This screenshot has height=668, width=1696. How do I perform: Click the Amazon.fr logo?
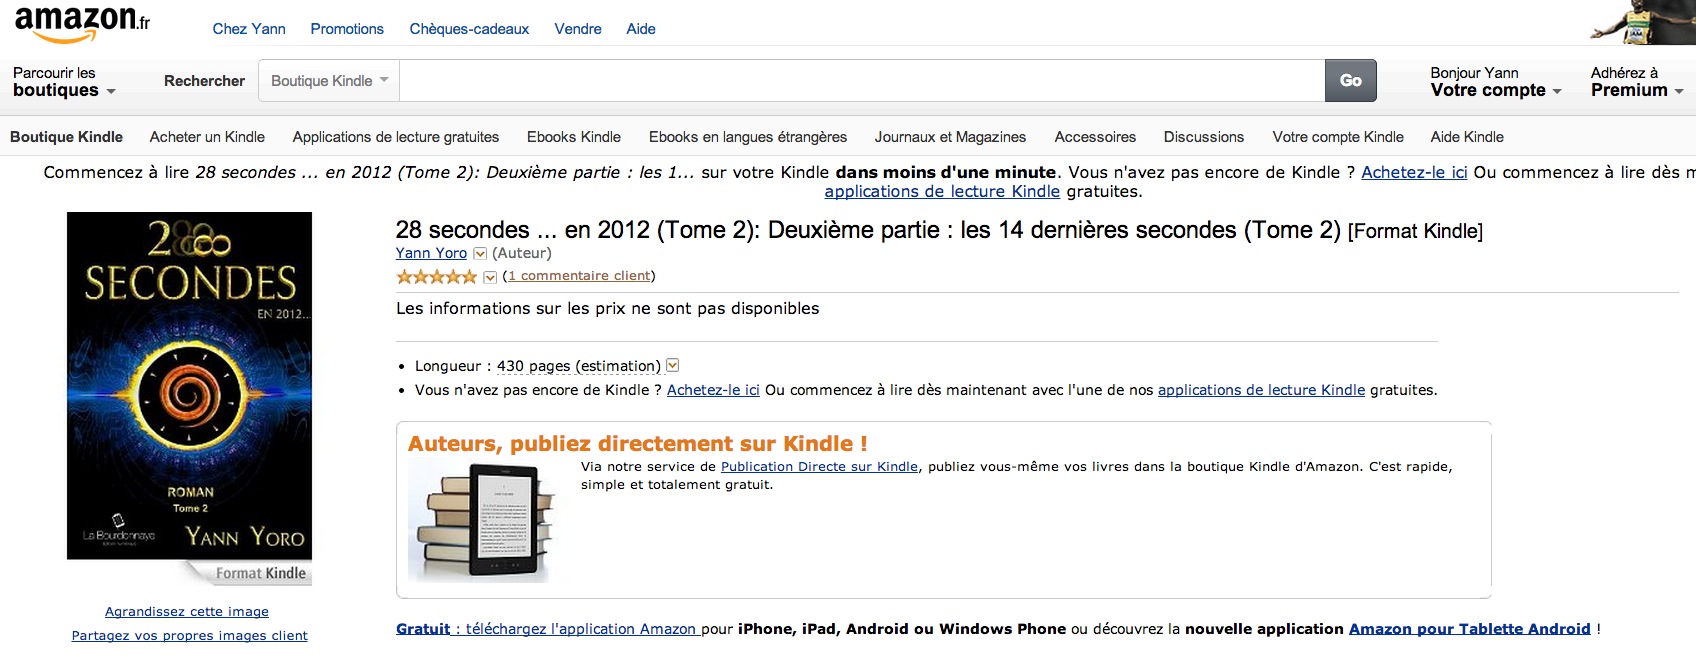pos(82,24)
